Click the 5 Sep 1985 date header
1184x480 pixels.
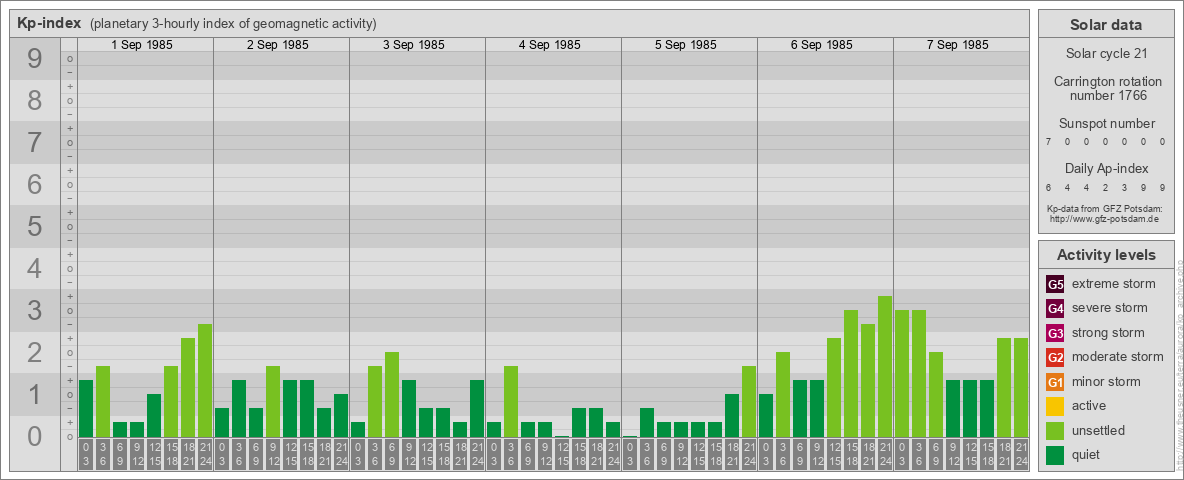(686, 45)
